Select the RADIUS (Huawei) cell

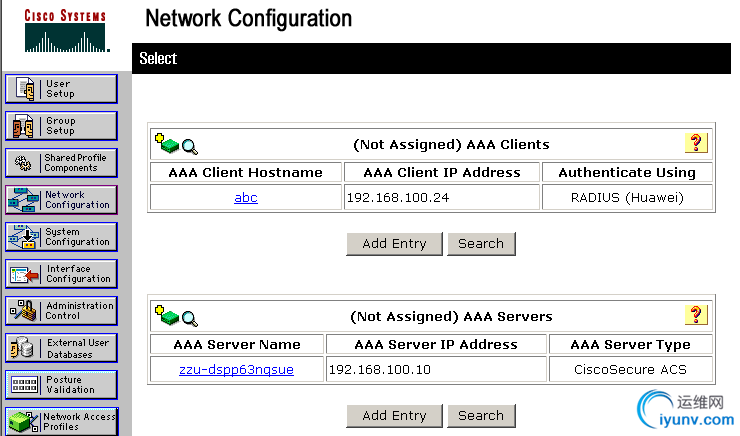[627, 197]
